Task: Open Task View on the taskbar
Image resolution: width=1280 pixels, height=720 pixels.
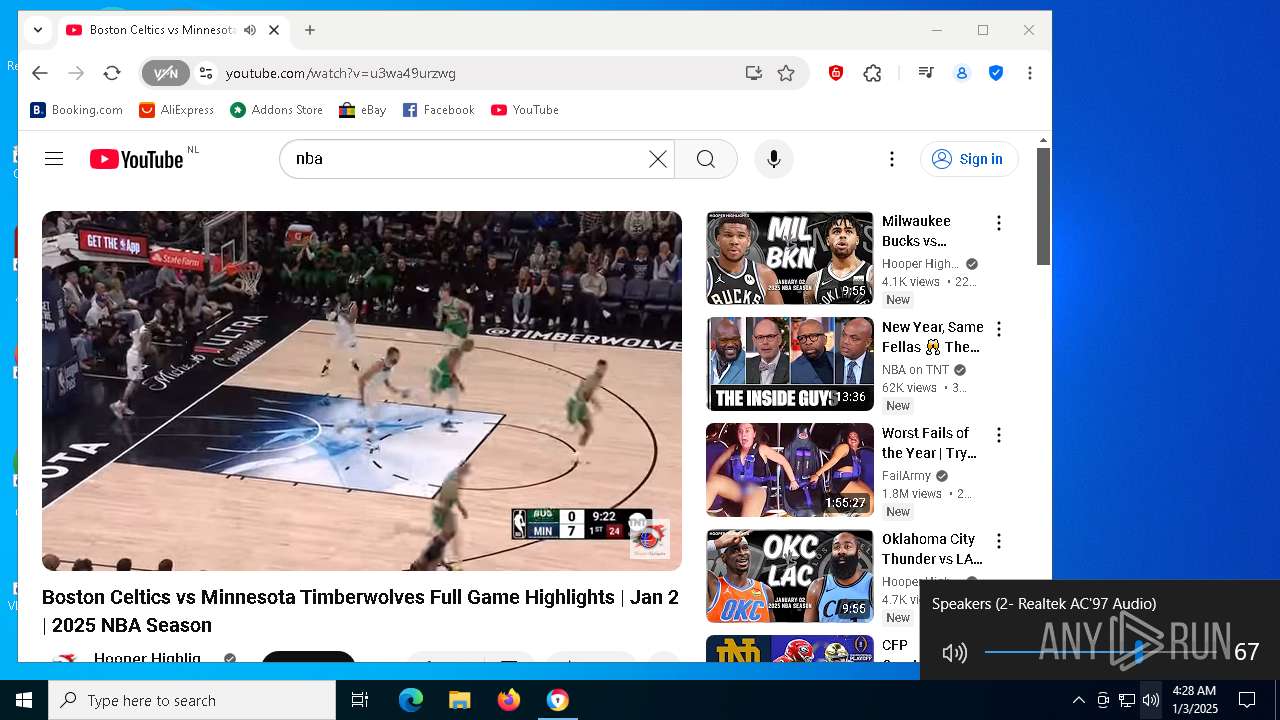Action: tap(360, 700)
